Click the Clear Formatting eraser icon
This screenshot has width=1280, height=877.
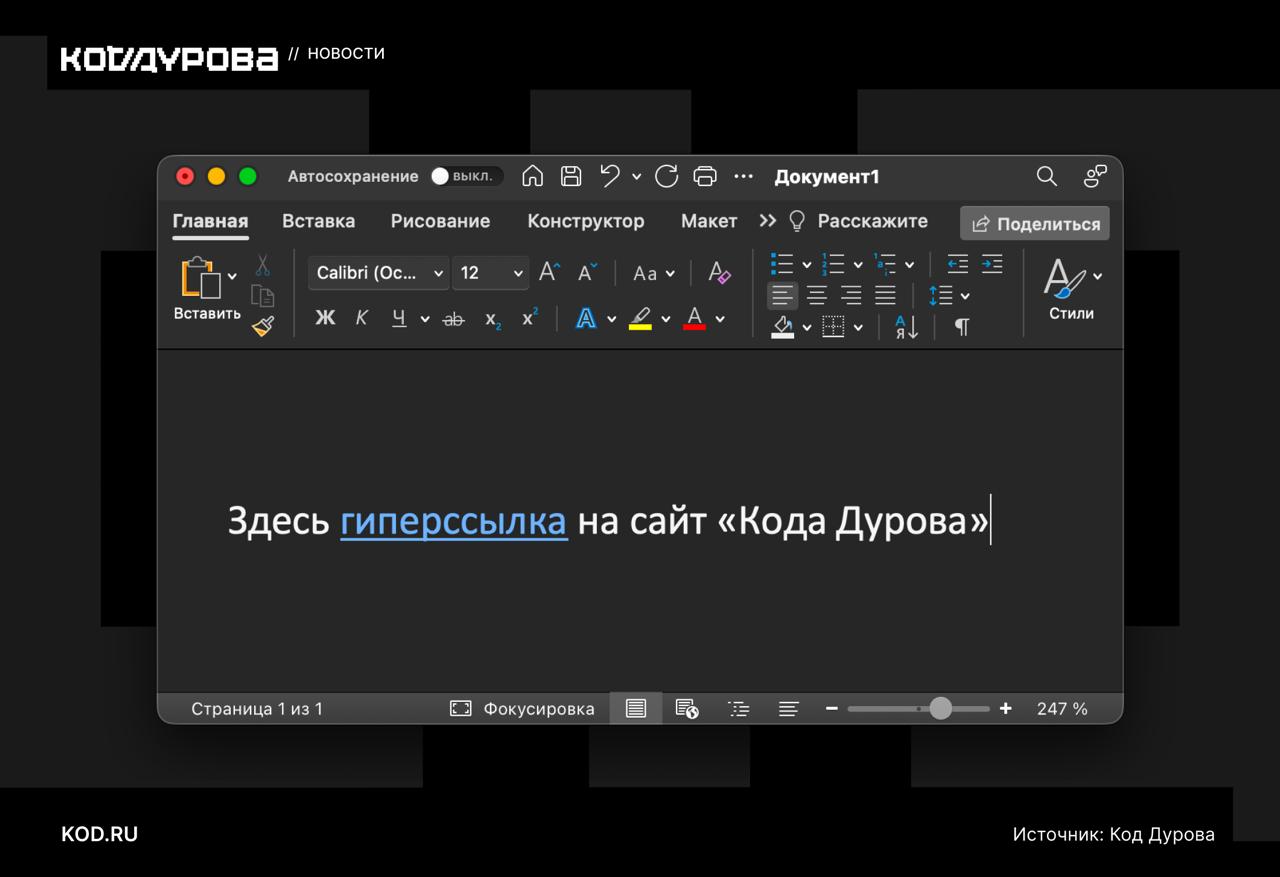pos(719,273)
